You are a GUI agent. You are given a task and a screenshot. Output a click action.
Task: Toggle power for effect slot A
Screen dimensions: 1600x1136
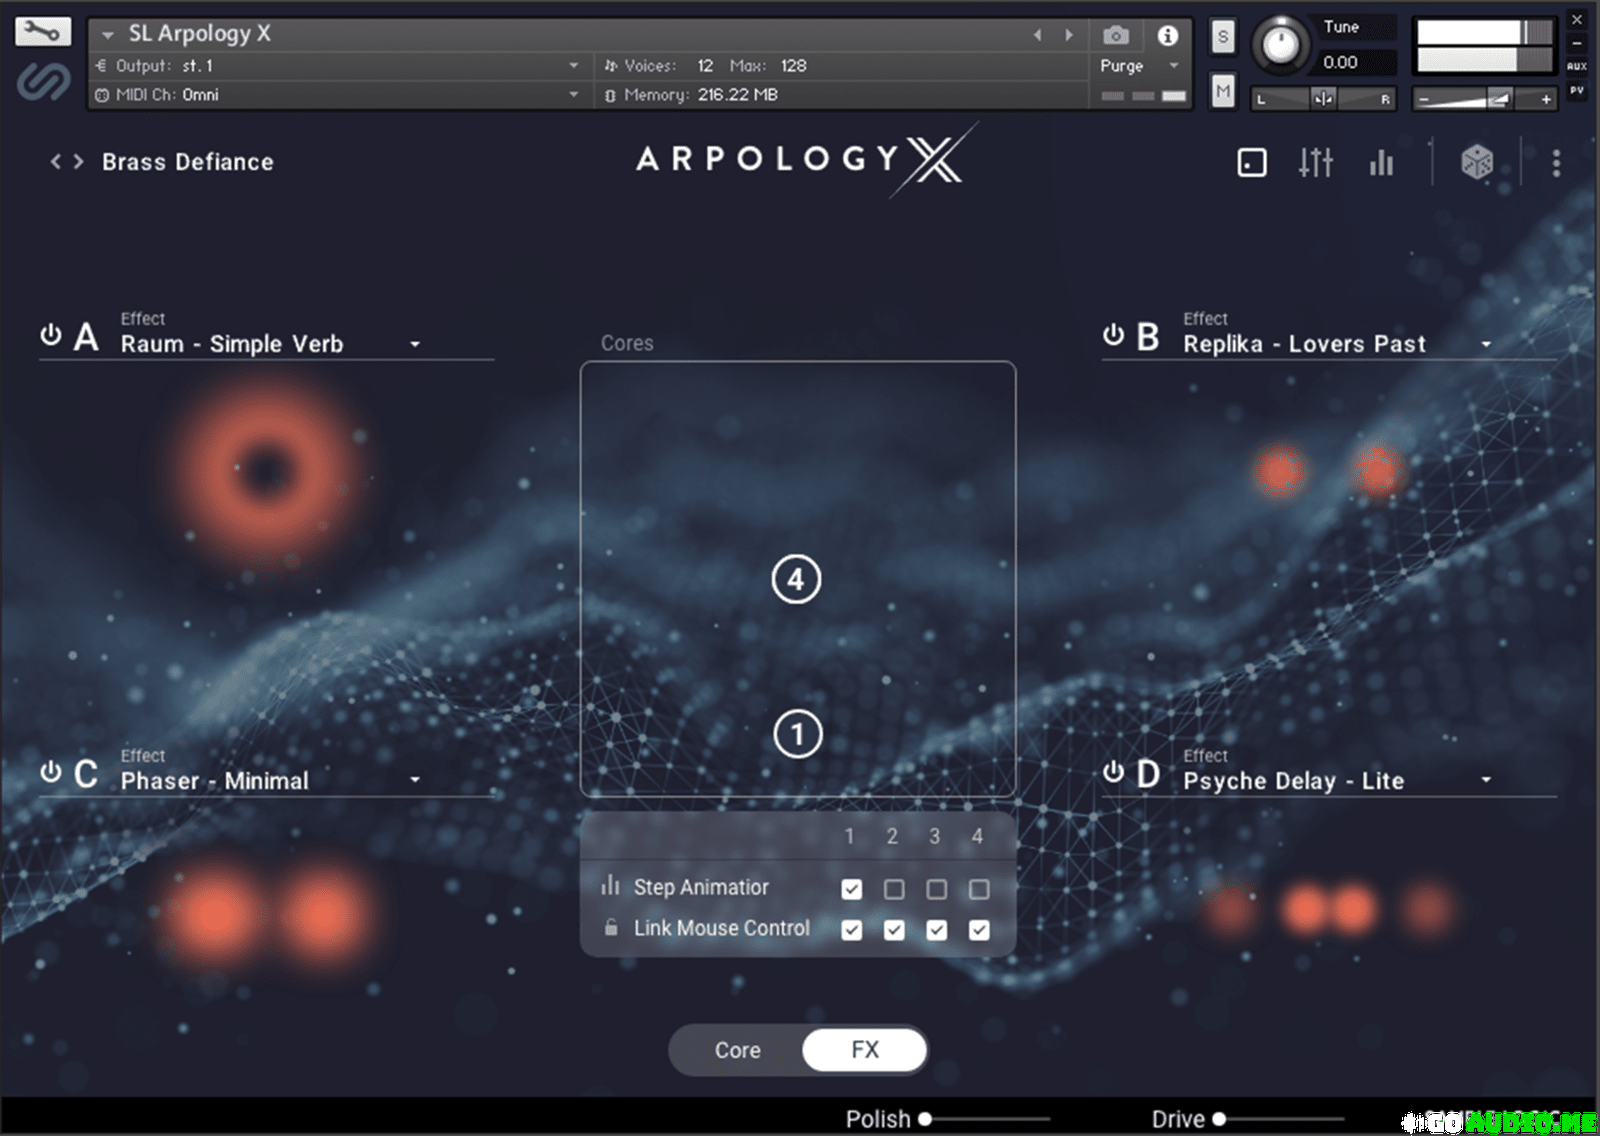tap(50, 335)
